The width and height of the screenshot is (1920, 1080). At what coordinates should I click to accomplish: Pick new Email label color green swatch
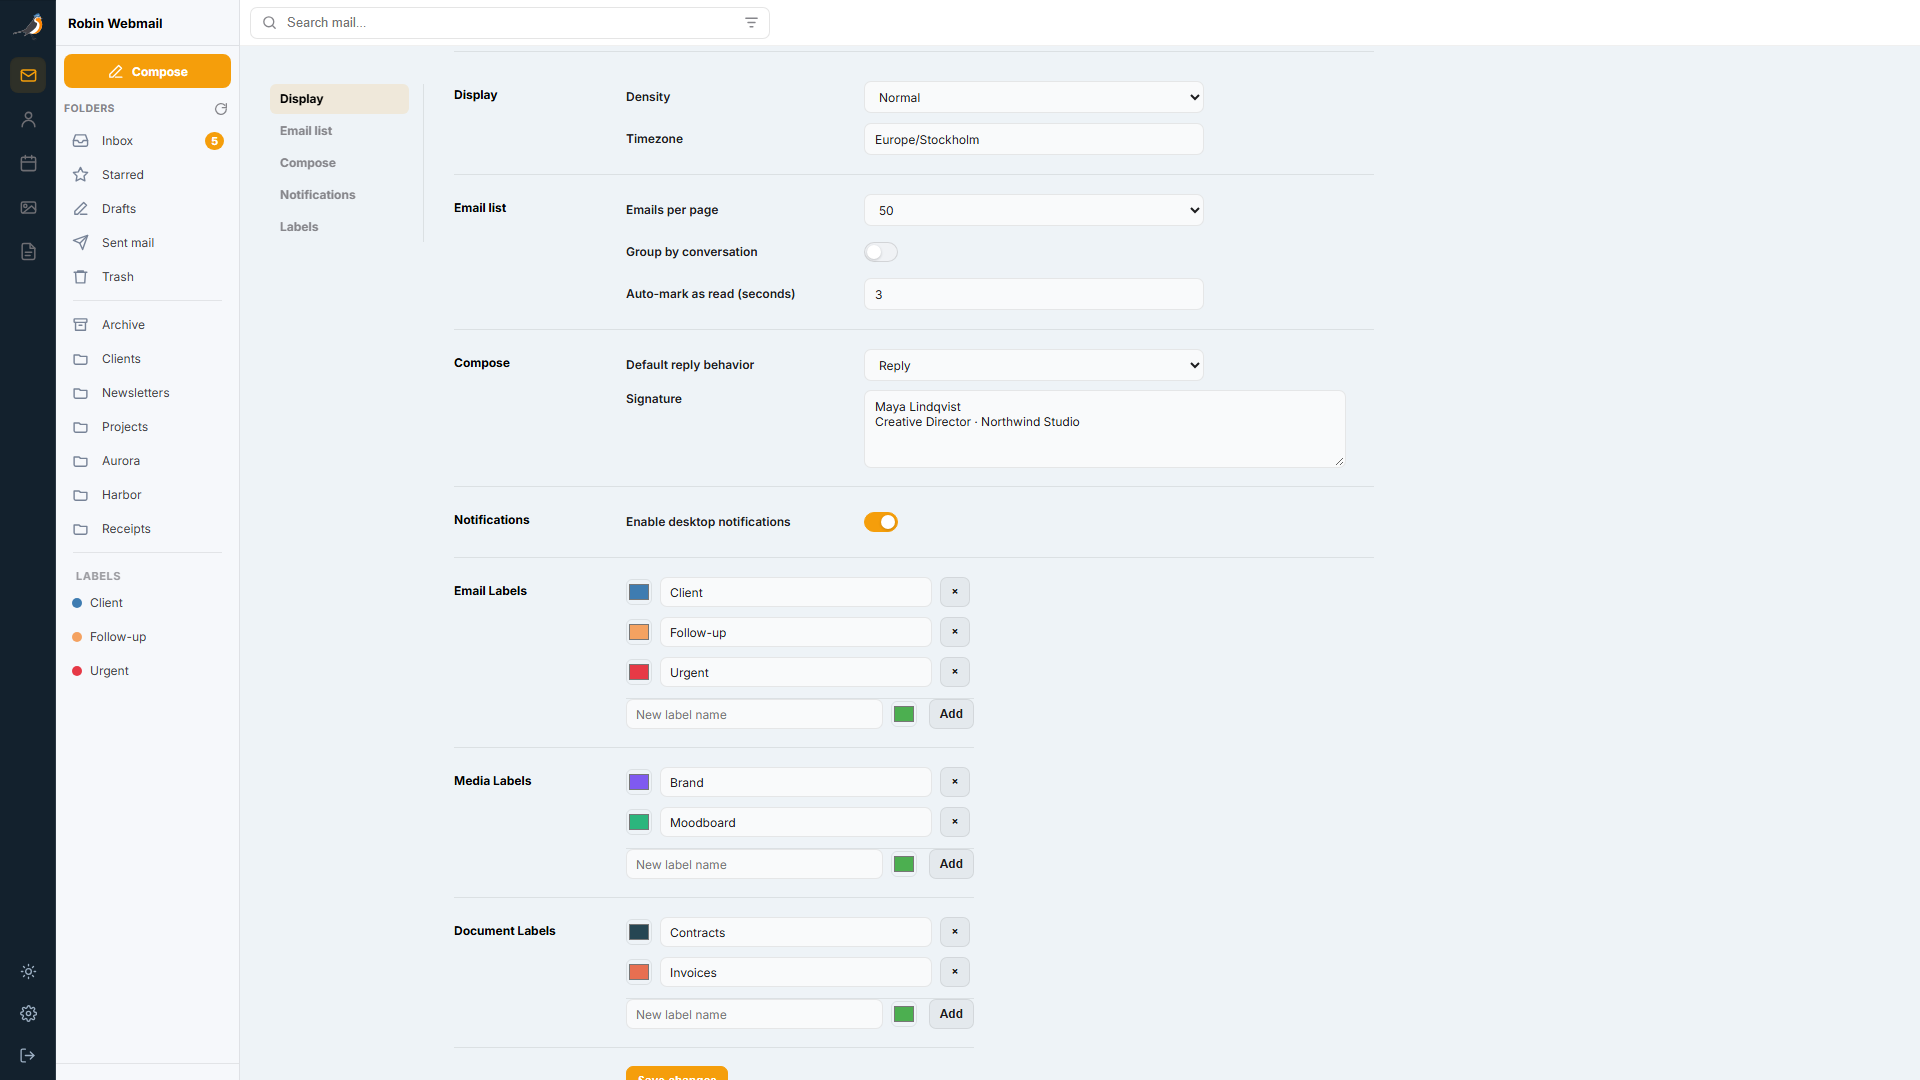tap(904, 714)
